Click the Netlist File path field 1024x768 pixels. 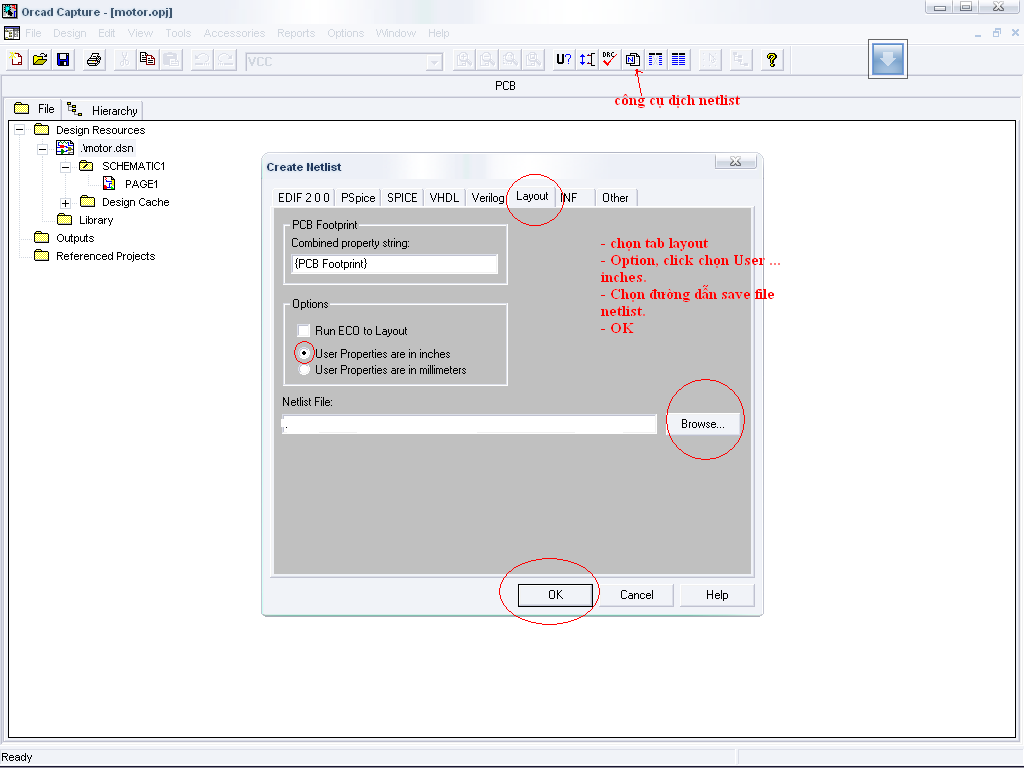(x=469, y=424)
